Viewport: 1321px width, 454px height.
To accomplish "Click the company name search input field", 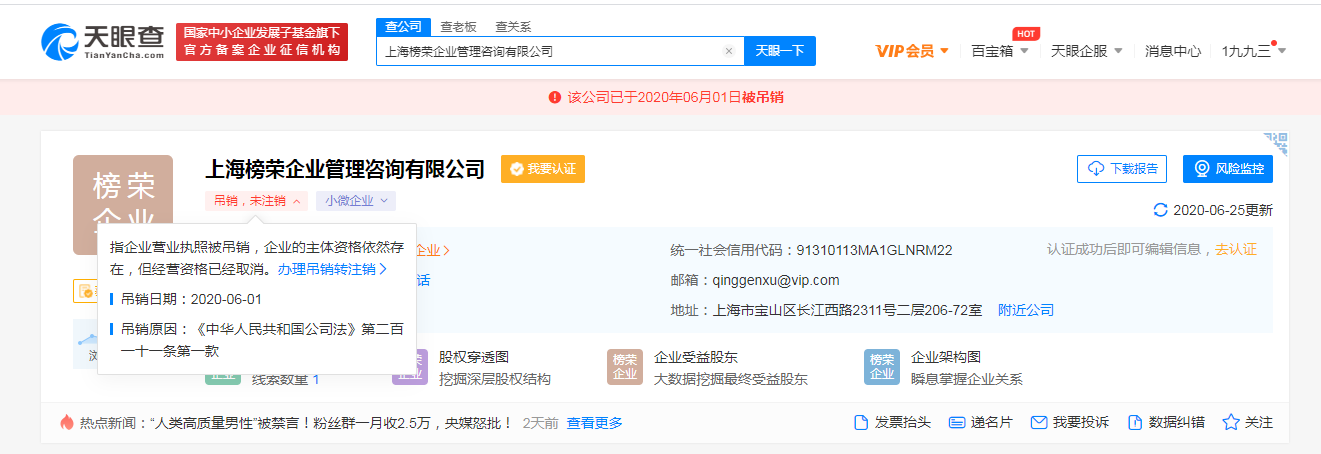I will pos(550,51).
